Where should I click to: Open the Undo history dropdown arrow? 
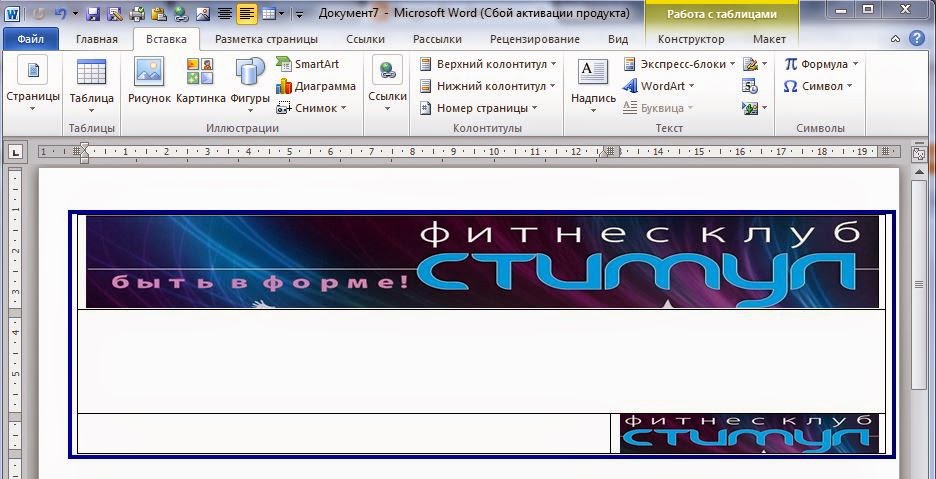pos(75,13)
